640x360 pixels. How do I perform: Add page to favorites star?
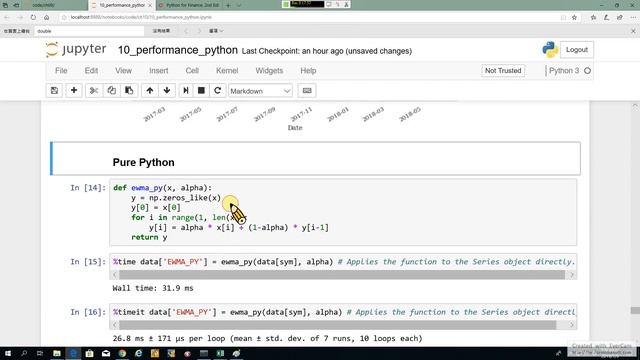coord(574,17)
